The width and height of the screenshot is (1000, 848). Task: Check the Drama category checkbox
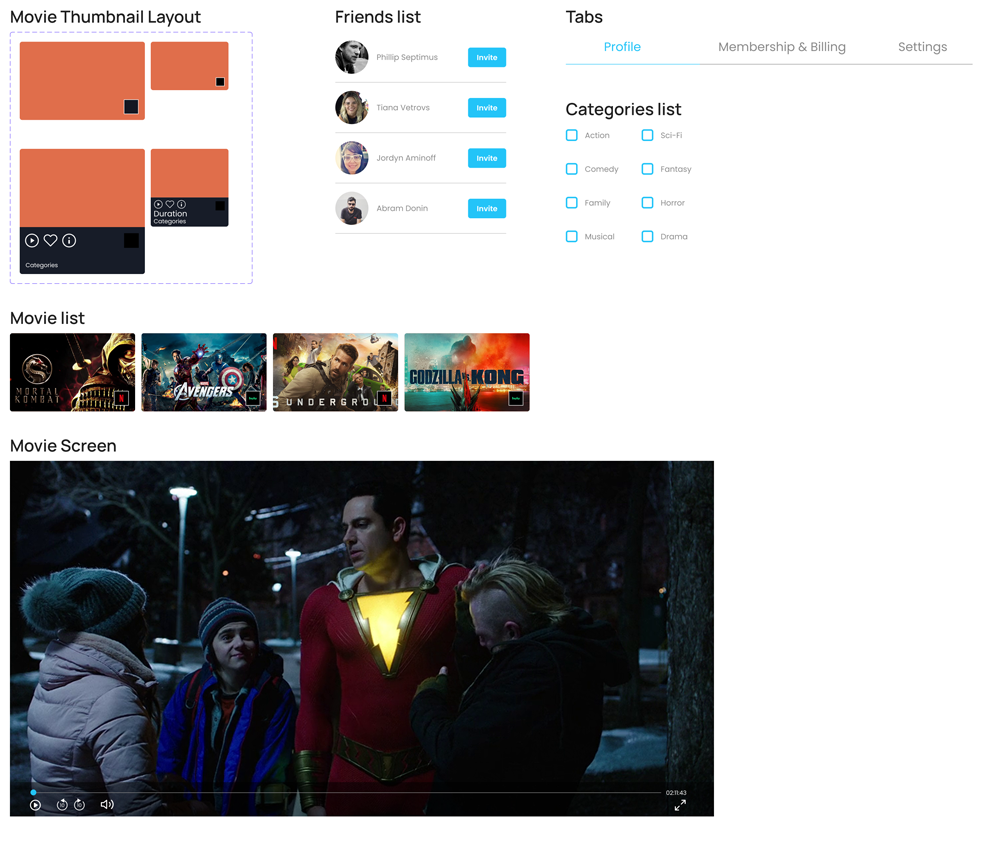pos(647,237)
